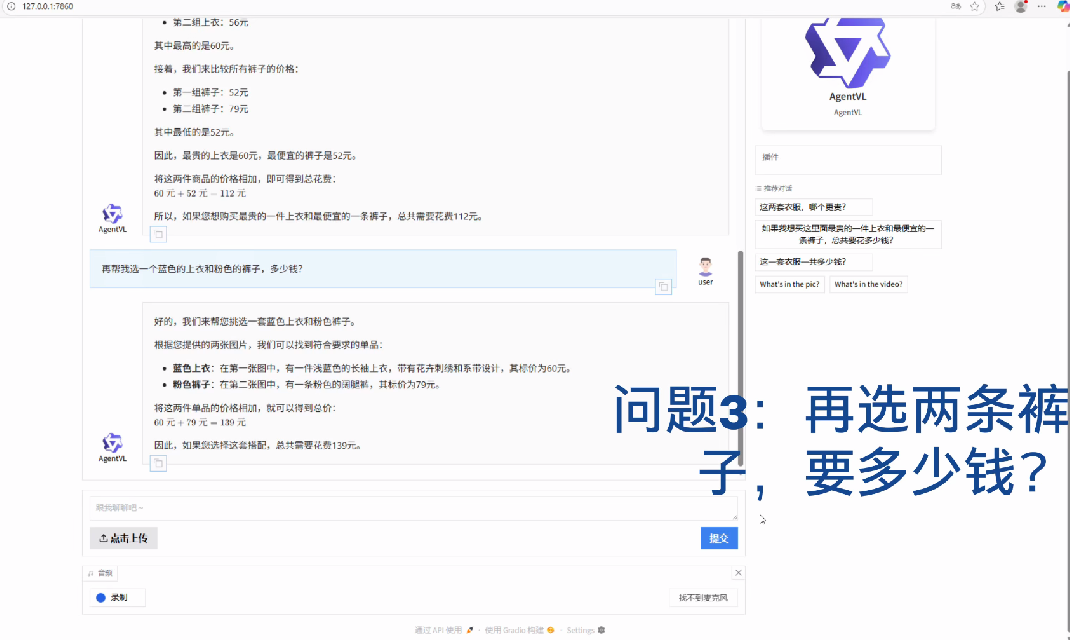1070x640 pixels.
Task: Select suggestion "What's in the video?"
Action: (868, 284)
